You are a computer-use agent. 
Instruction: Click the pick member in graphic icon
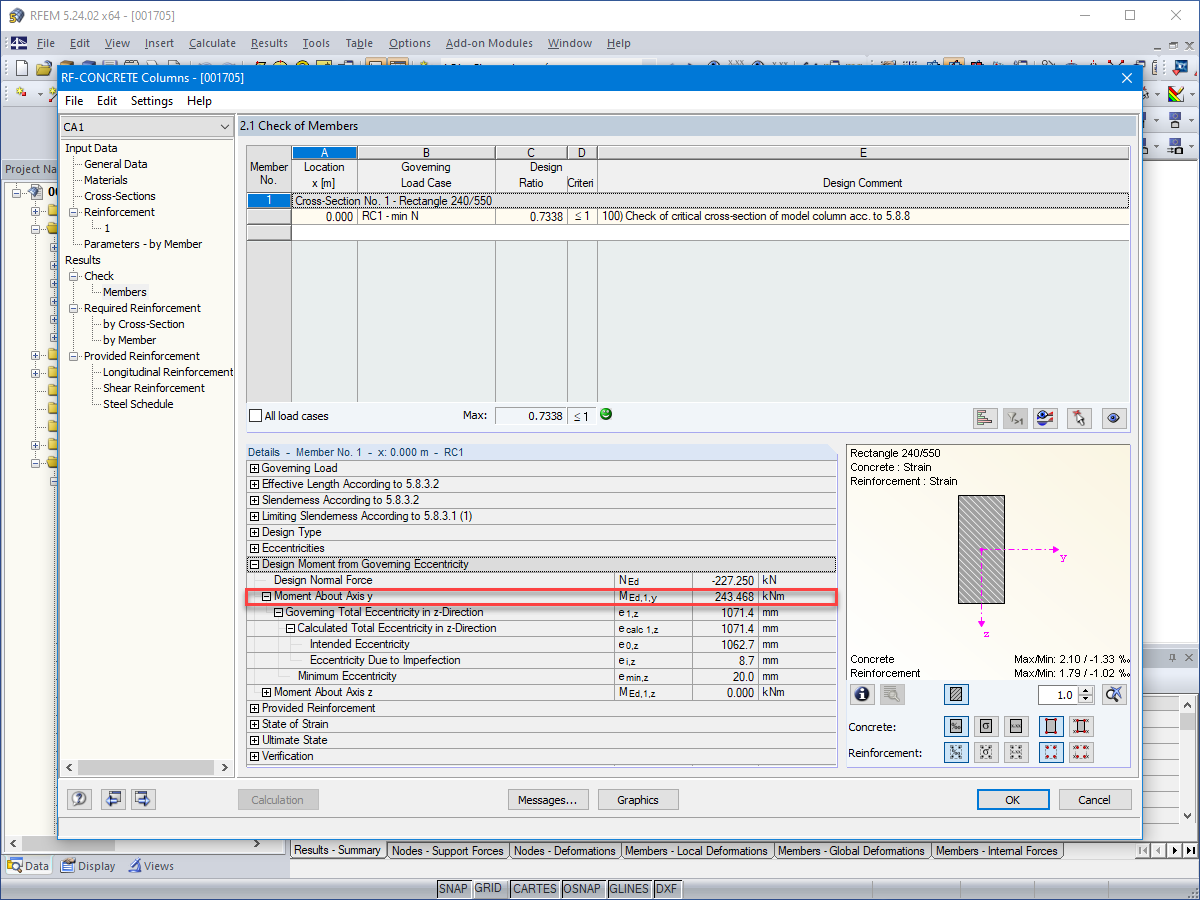click(x=1077, y=418)
